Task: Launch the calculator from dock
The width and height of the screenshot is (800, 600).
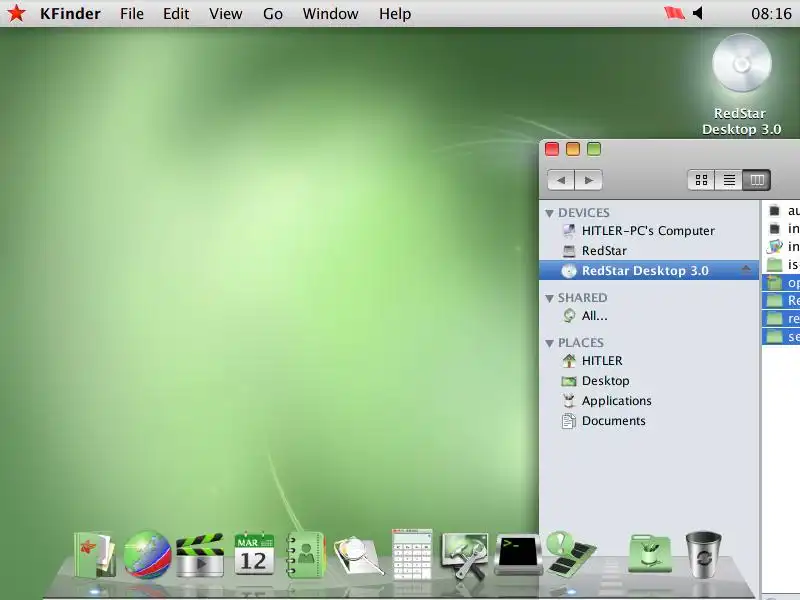Action: 412,554
